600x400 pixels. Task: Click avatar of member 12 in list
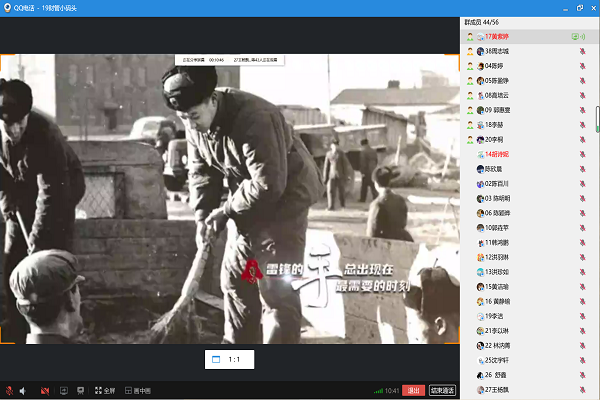[481, 258]
